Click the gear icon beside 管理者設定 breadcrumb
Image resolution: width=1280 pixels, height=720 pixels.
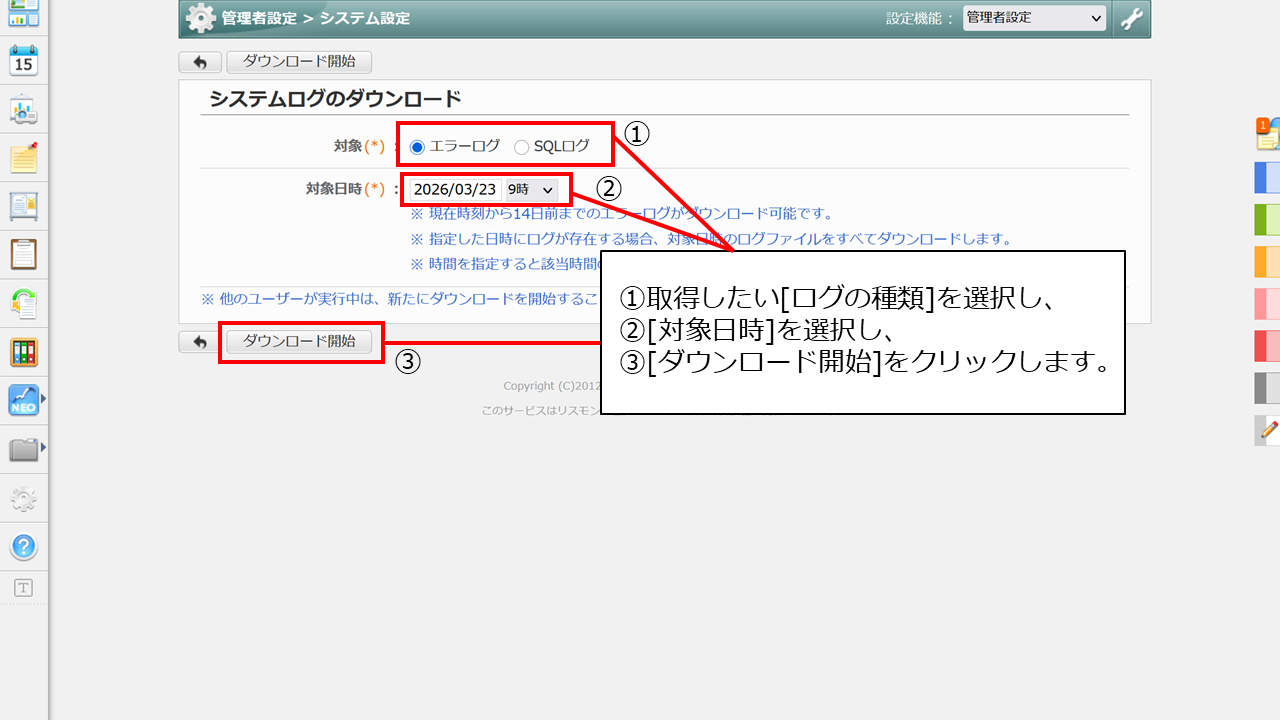[201, 18]
